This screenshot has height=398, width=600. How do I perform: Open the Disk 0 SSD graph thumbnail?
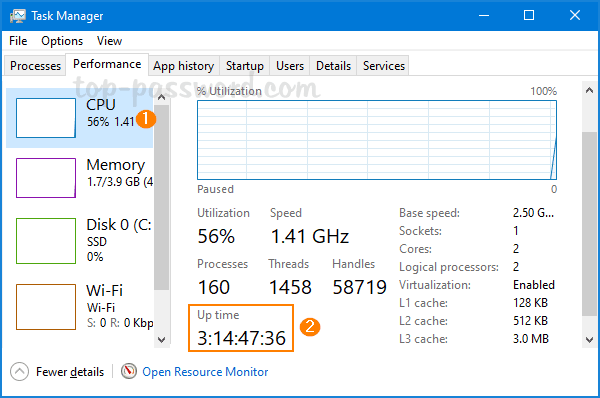point(46,241)
